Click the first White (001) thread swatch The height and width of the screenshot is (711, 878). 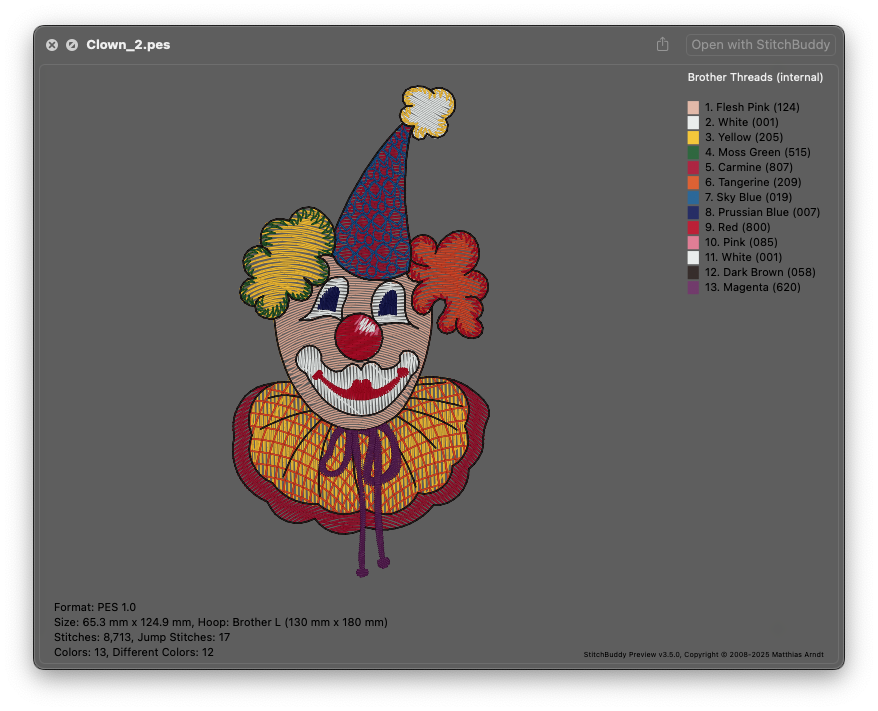pos(693,122)
